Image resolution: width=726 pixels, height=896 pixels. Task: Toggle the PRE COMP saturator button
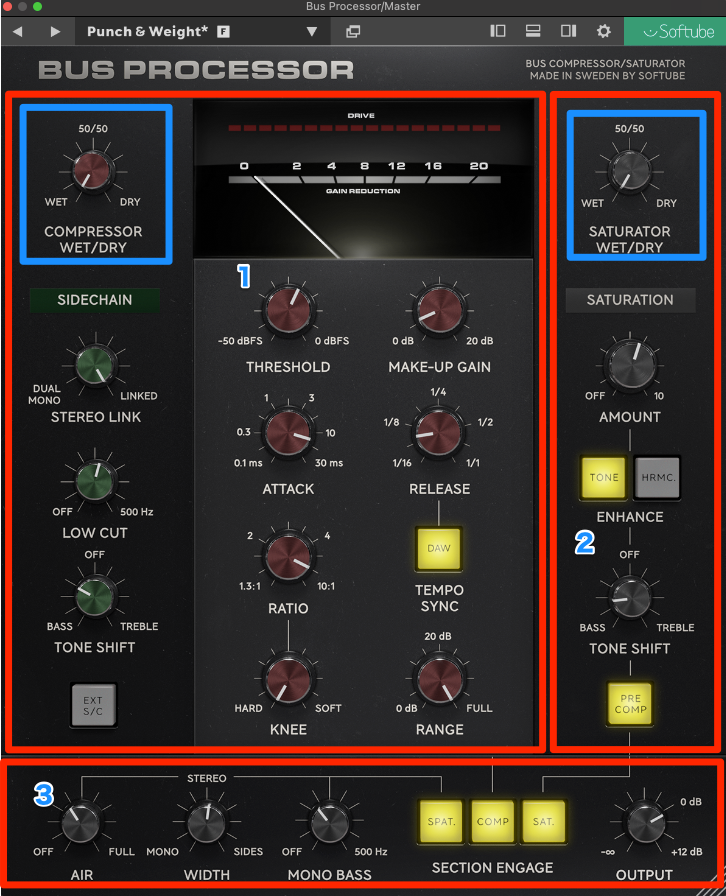(x=630, y=703)
